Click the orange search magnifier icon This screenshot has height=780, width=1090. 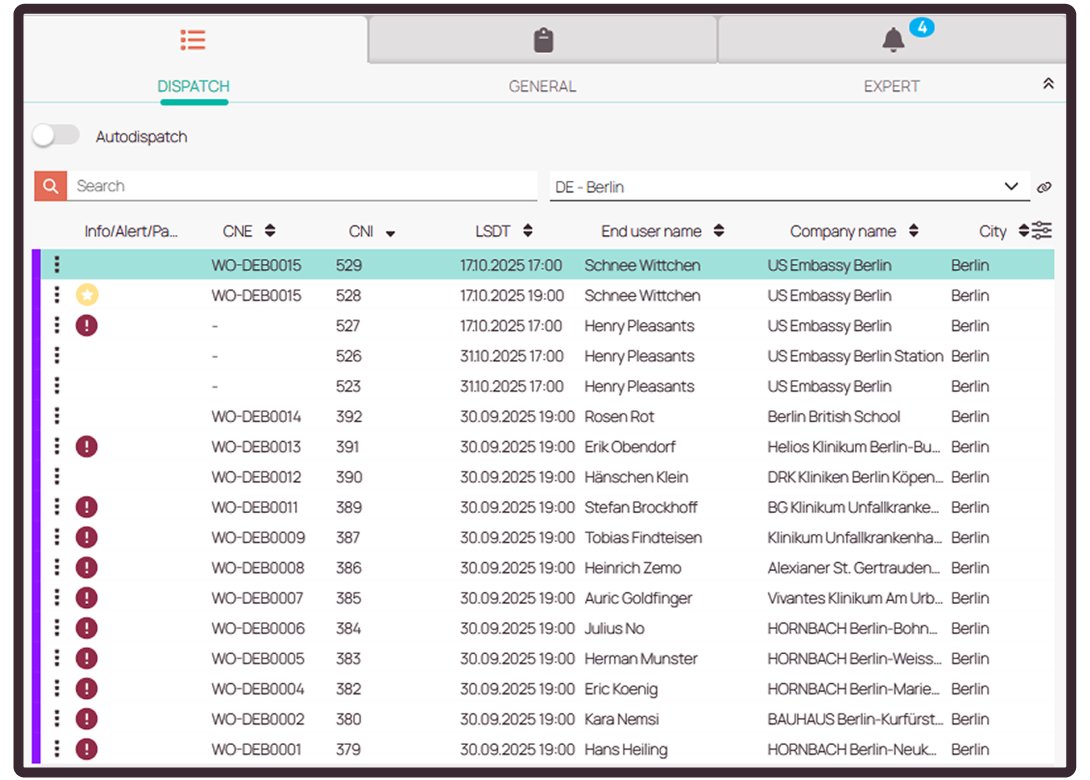pos(50,186)
